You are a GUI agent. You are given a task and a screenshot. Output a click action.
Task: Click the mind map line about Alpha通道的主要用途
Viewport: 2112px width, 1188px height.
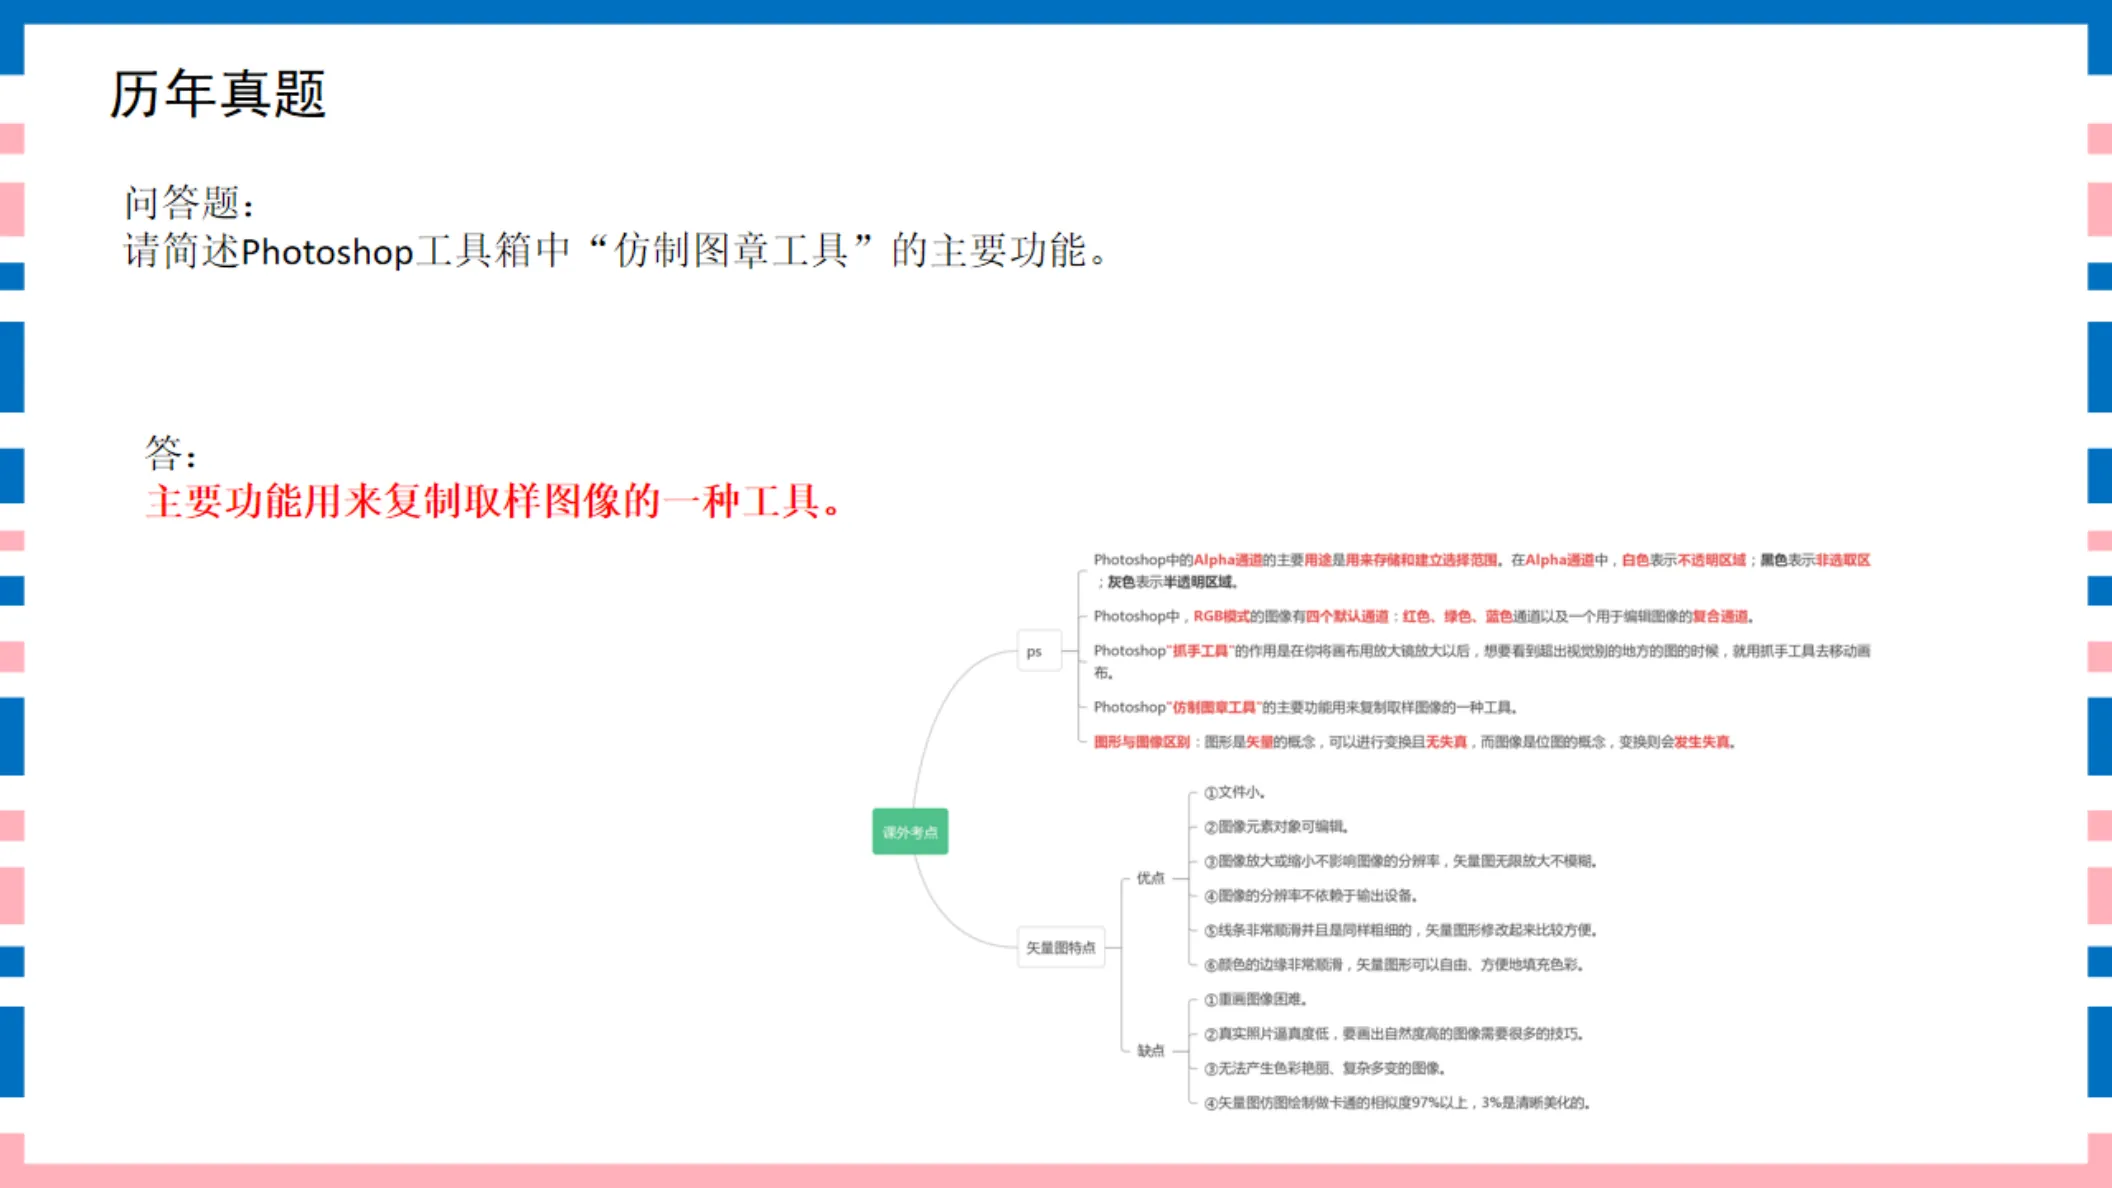click(x=1482, y=570)
